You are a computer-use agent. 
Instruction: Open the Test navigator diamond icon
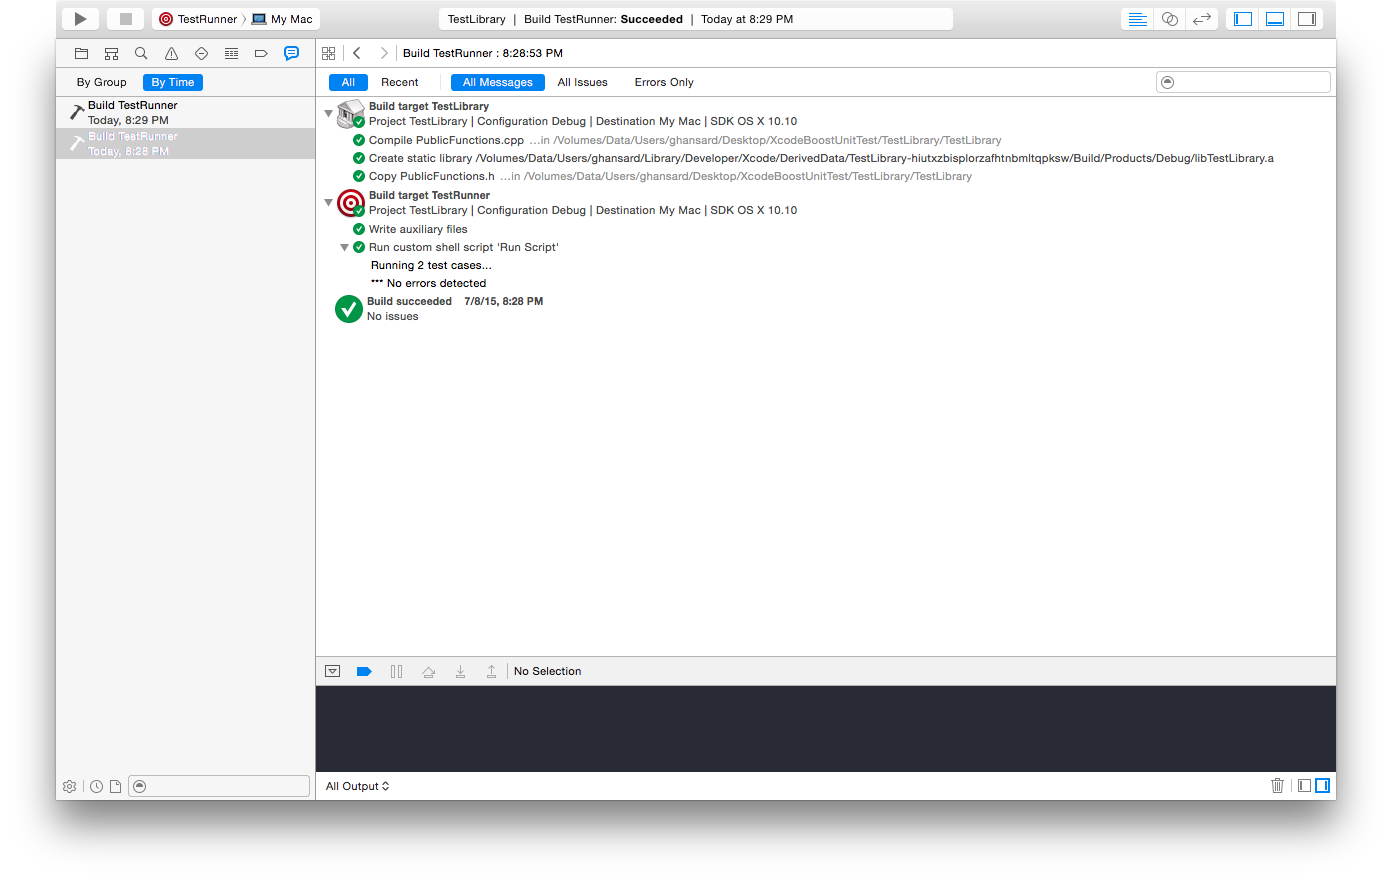tap(201, 53)
